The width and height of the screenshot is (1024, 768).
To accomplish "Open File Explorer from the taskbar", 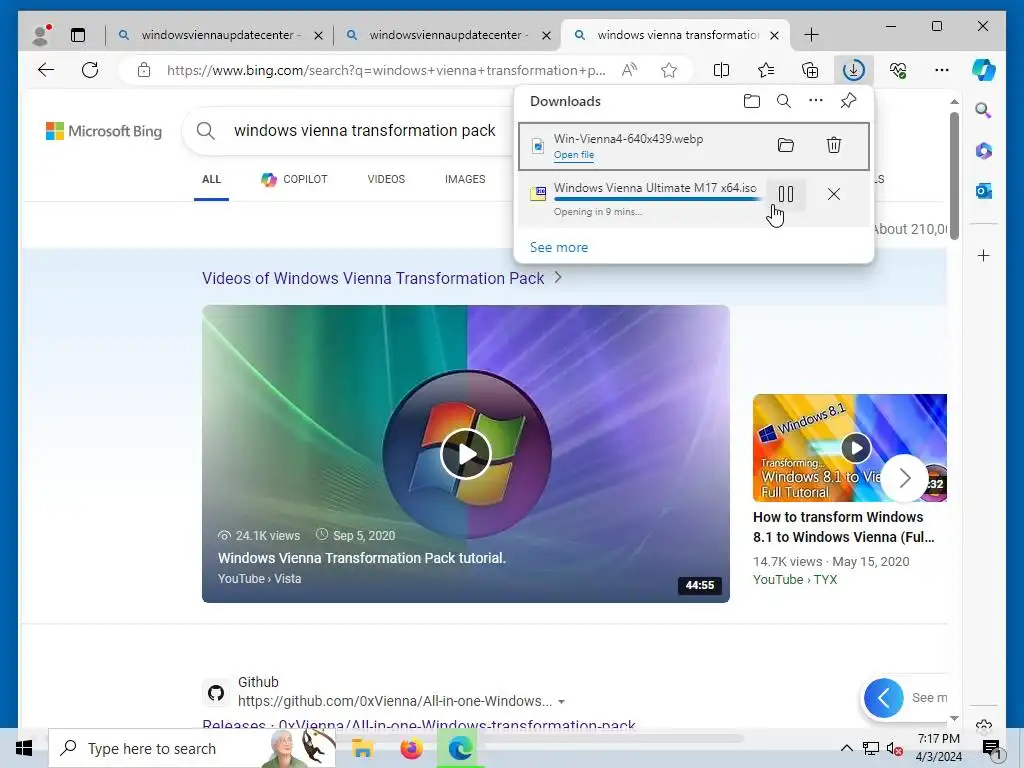I will (x=362, y=748).
